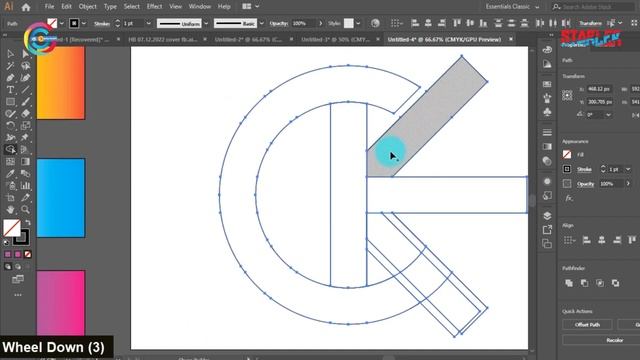Select the Zoom magnifier tool
The height and width of the screenshot is (360, 640).
pyautogui.click(x=25, y=210)
